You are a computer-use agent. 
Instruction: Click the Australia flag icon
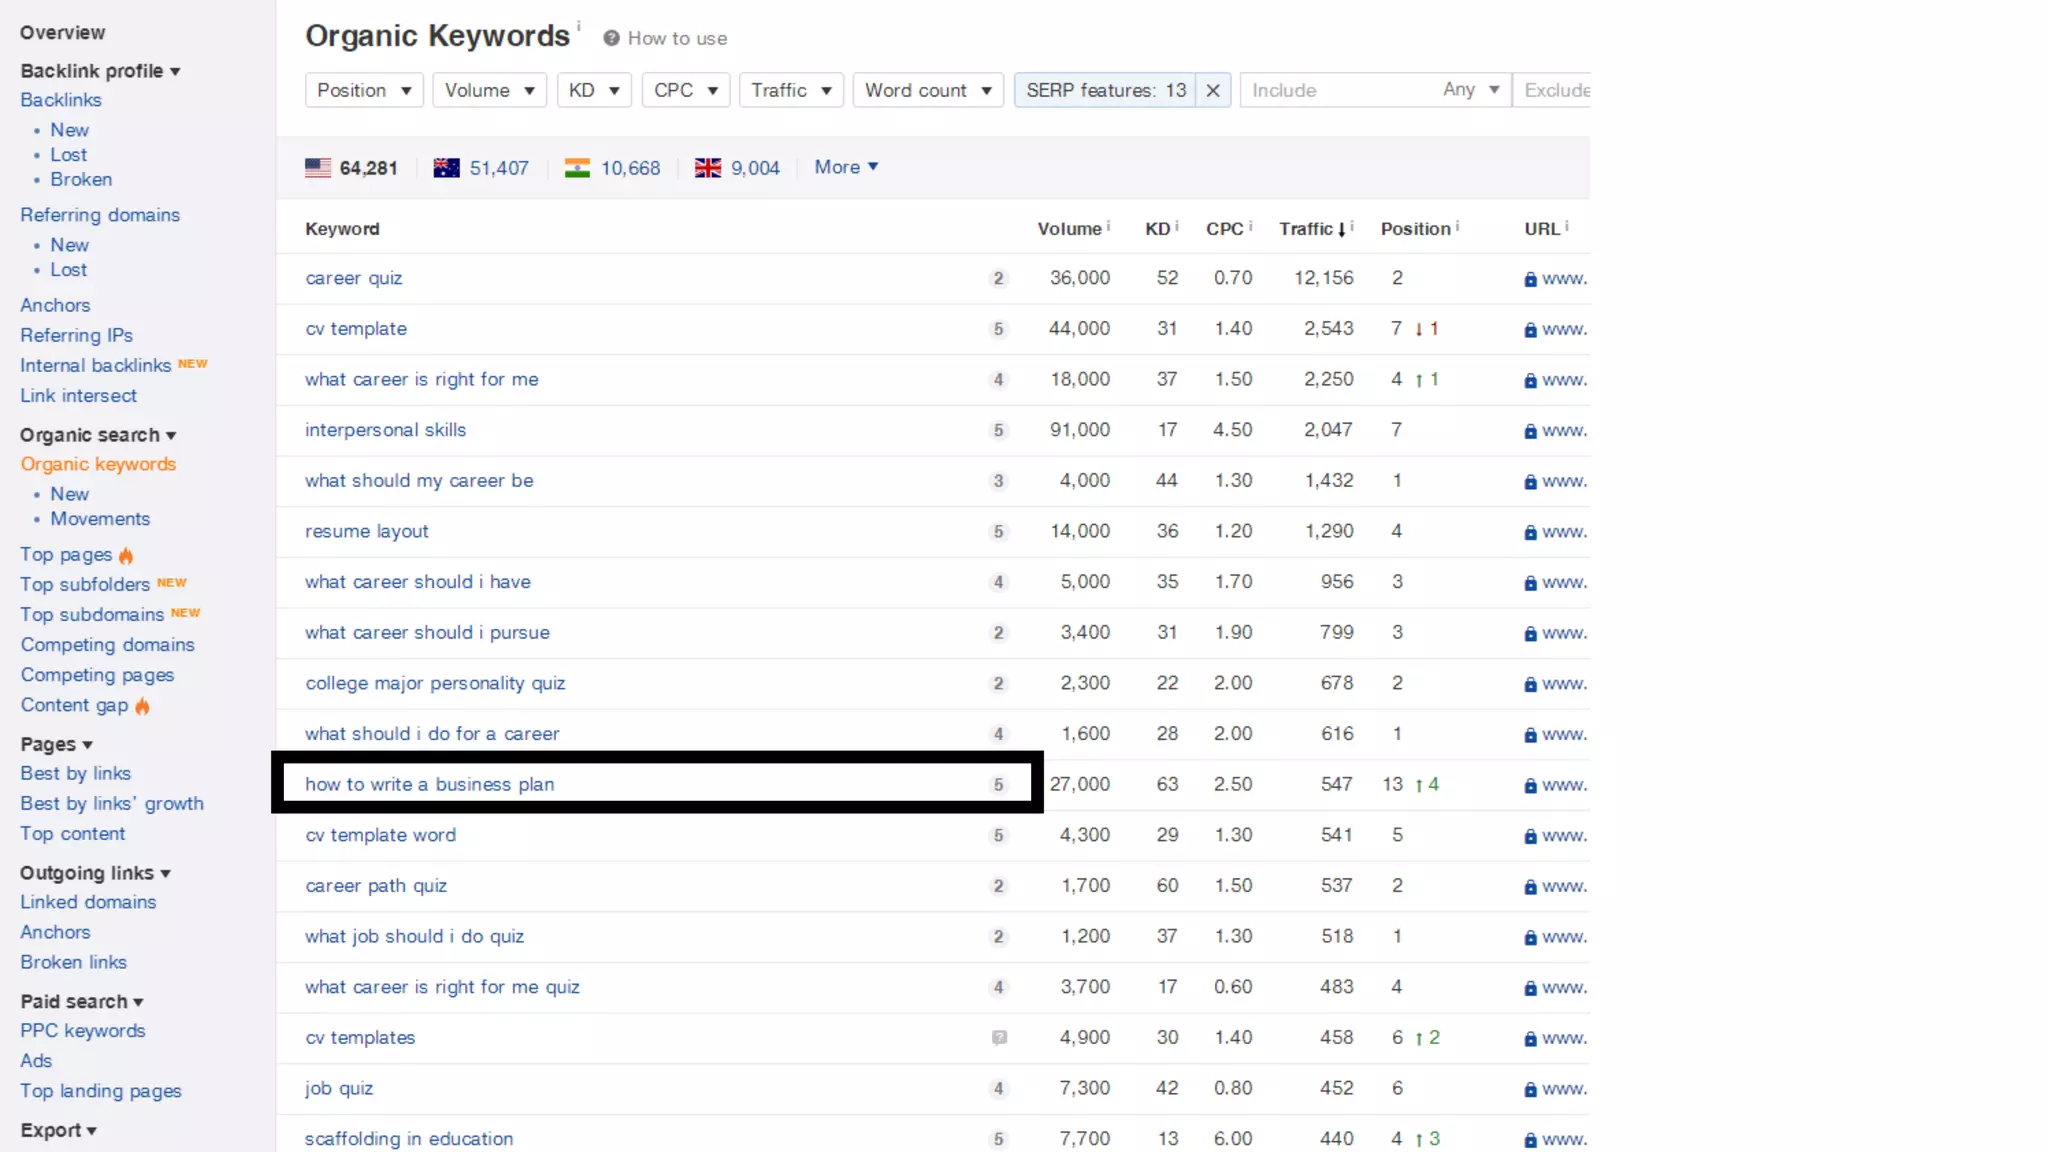[446, 168]
